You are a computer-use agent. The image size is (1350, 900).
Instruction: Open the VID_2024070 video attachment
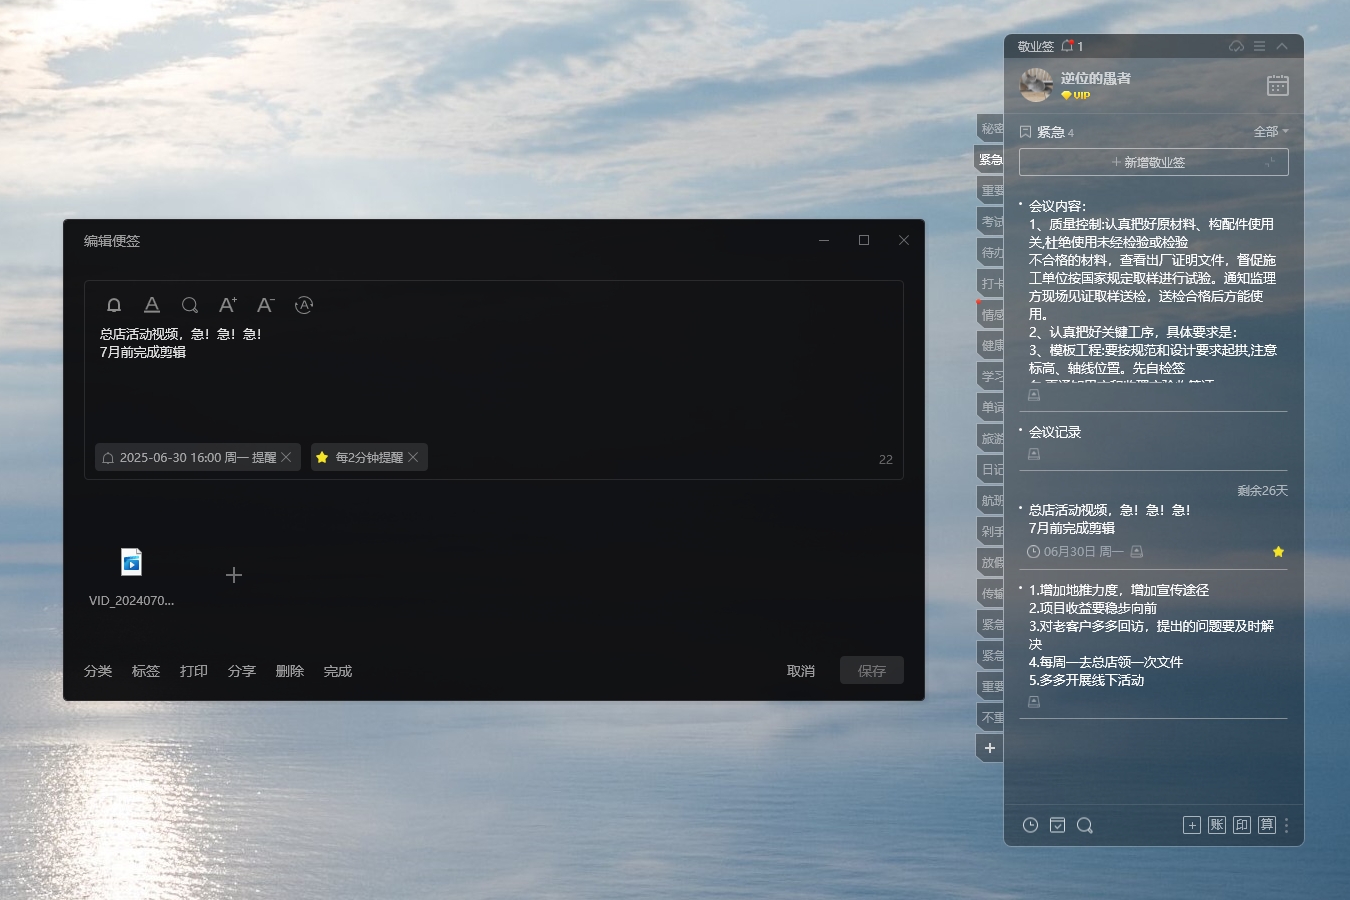pos(131,577)
